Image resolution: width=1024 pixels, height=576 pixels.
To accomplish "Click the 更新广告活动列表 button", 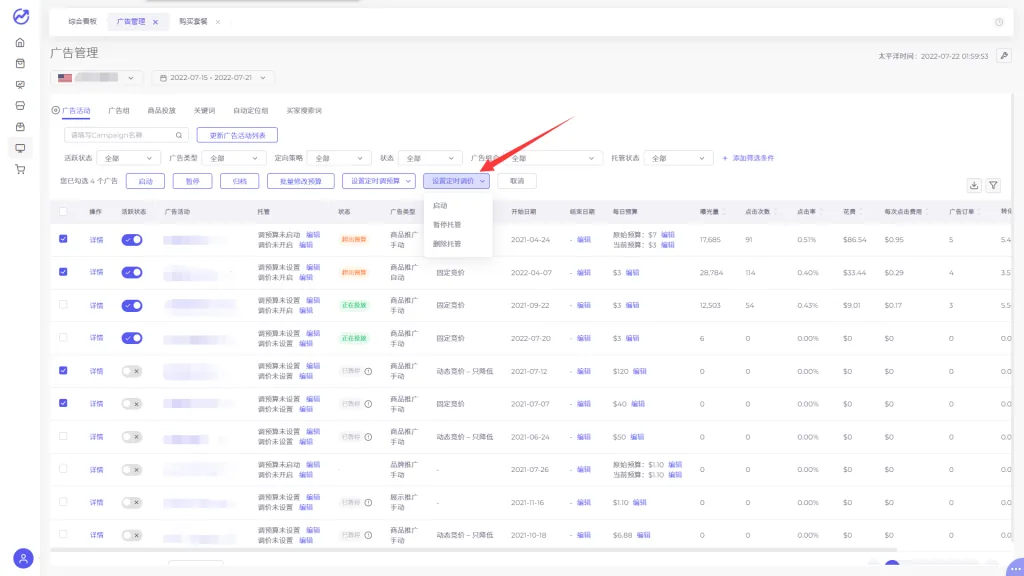I will 237,135.
